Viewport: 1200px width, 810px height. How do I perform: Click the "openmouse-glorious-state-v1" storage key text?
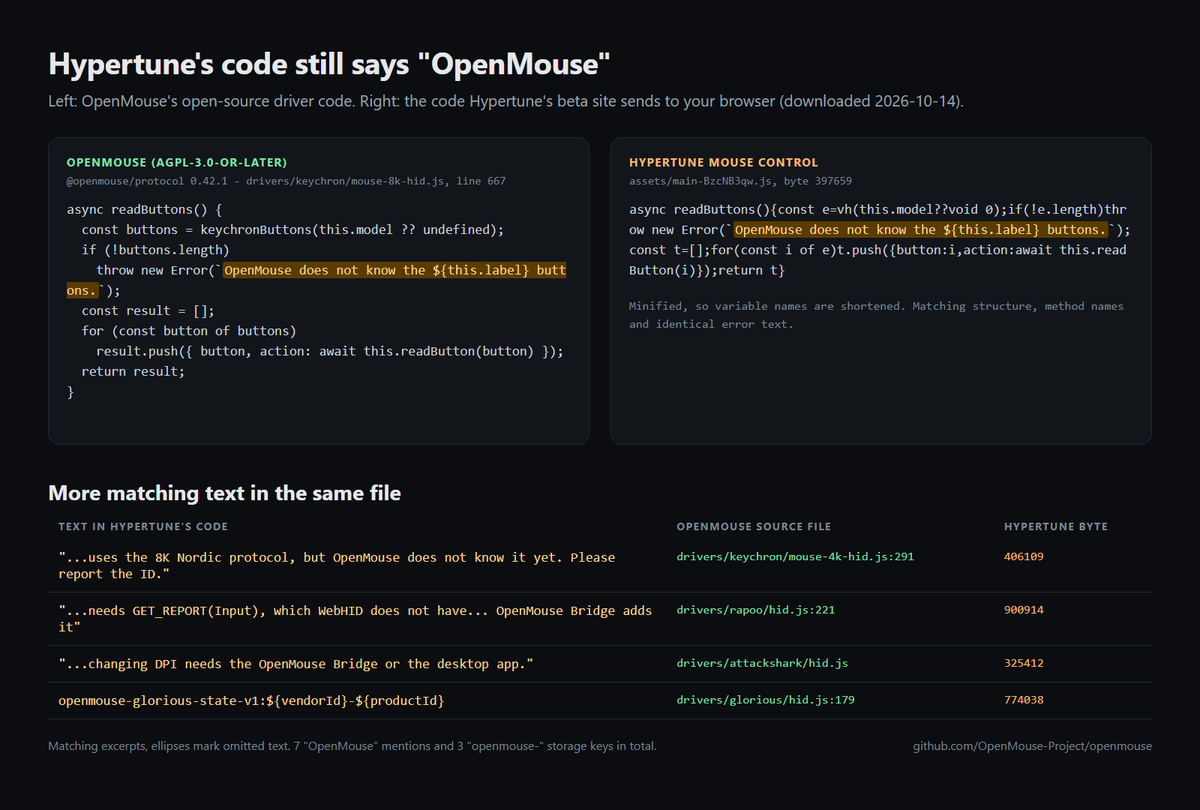point(252,701)
